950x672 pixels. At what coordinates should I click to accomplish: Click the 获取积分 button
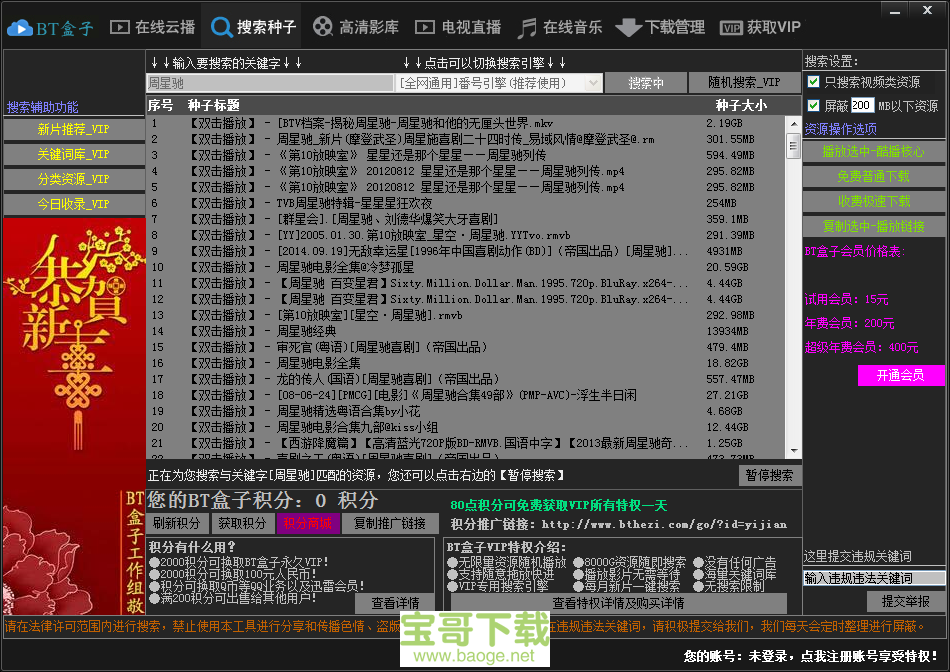pyautogui.click(x=242, y=523)
